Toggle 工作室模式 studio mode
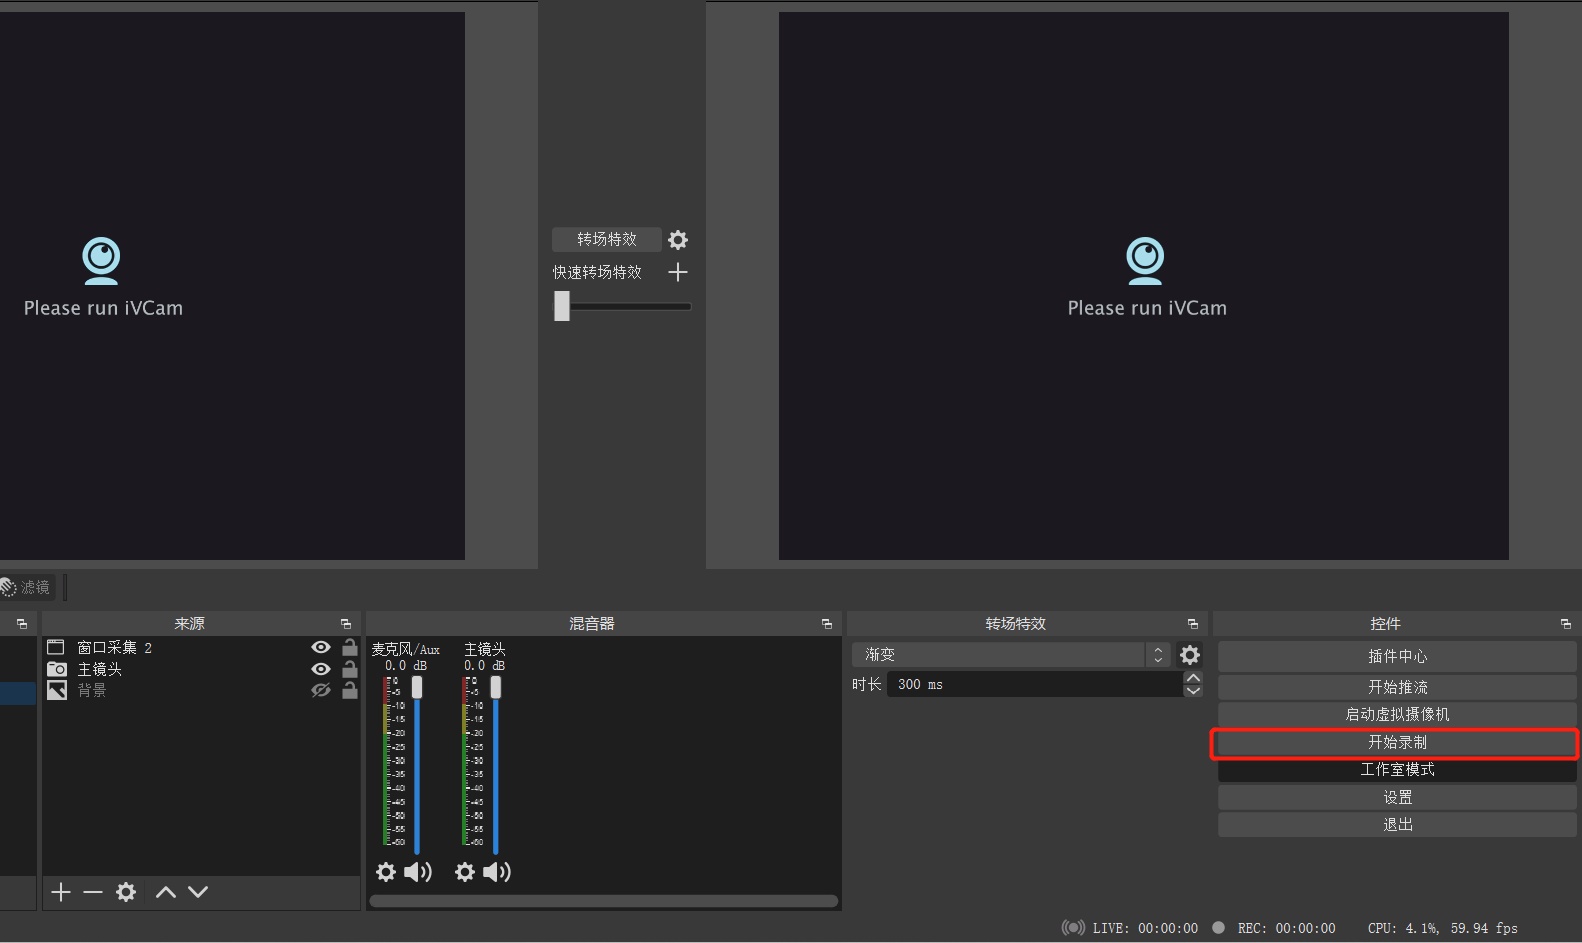The height and width of the screenshot is (943, 1582). 1397,769
